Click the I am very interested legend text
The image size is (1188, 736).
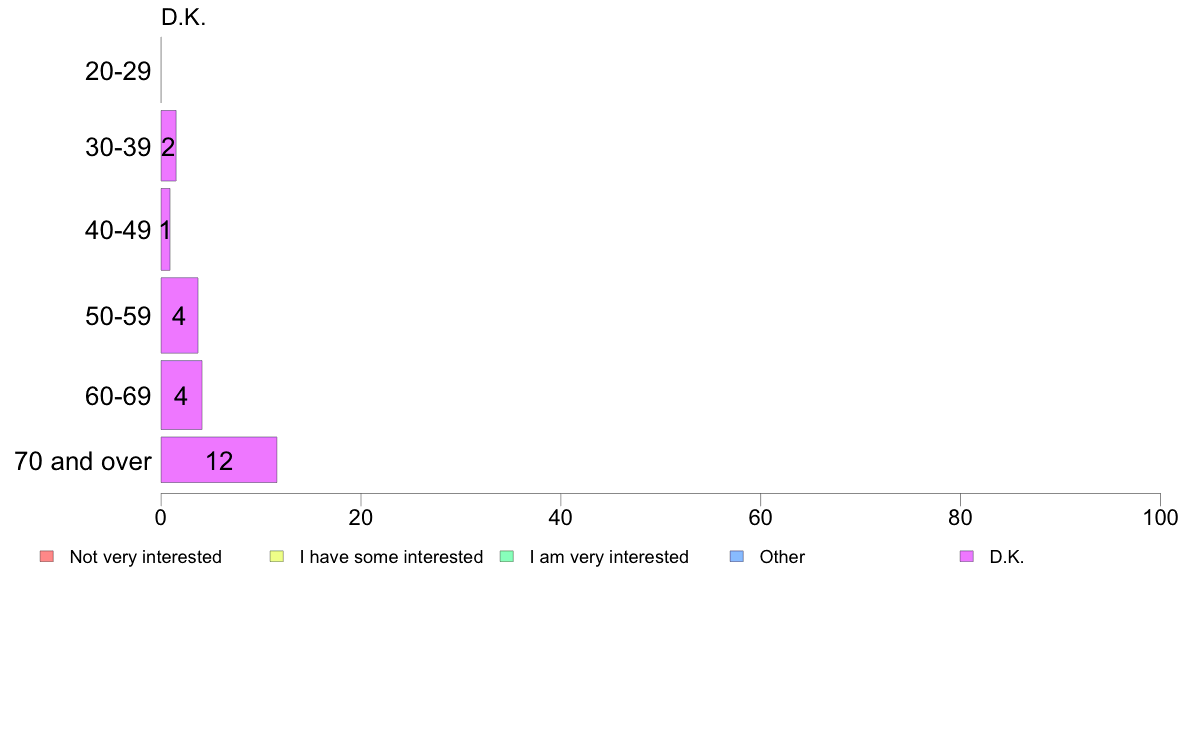point(609,557)
